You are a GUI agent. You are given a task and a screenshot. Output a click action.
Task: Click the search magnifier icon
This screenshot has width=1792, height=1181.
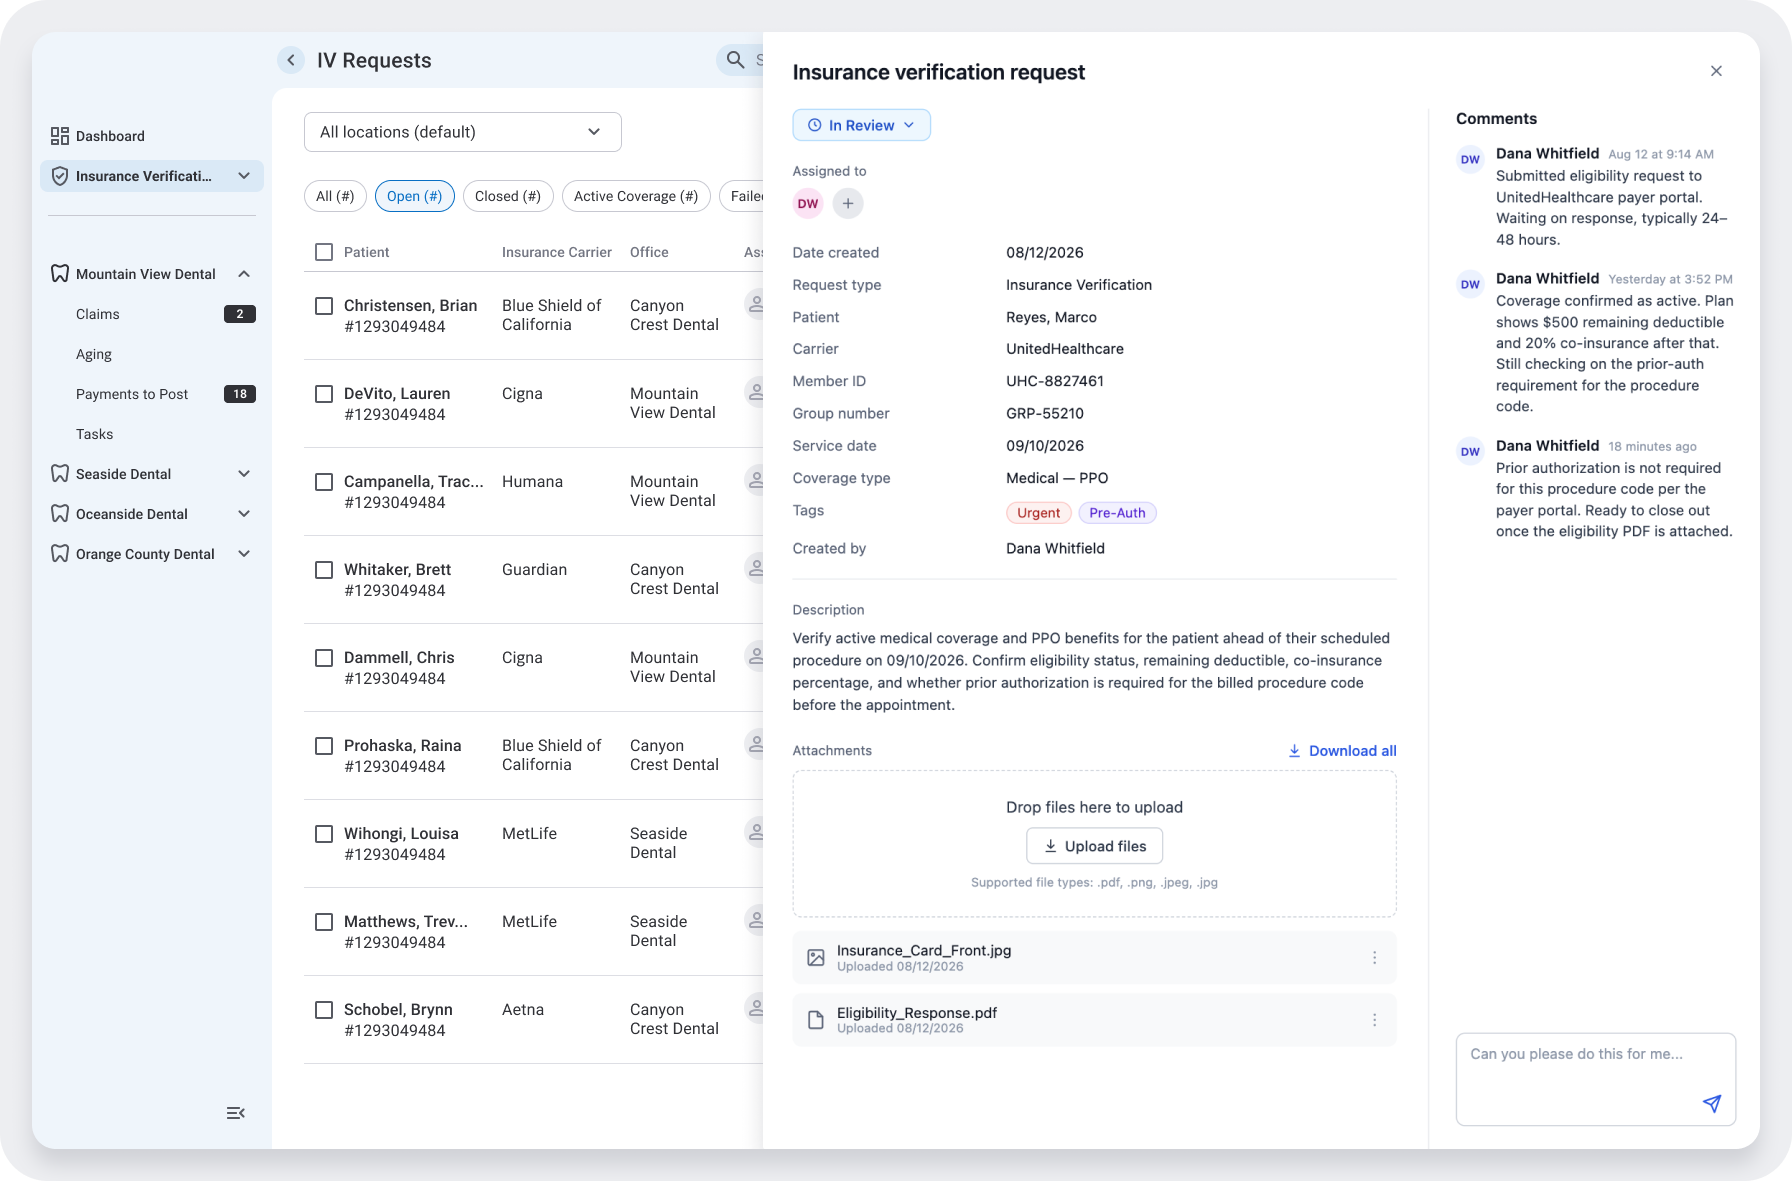[736, 60]
